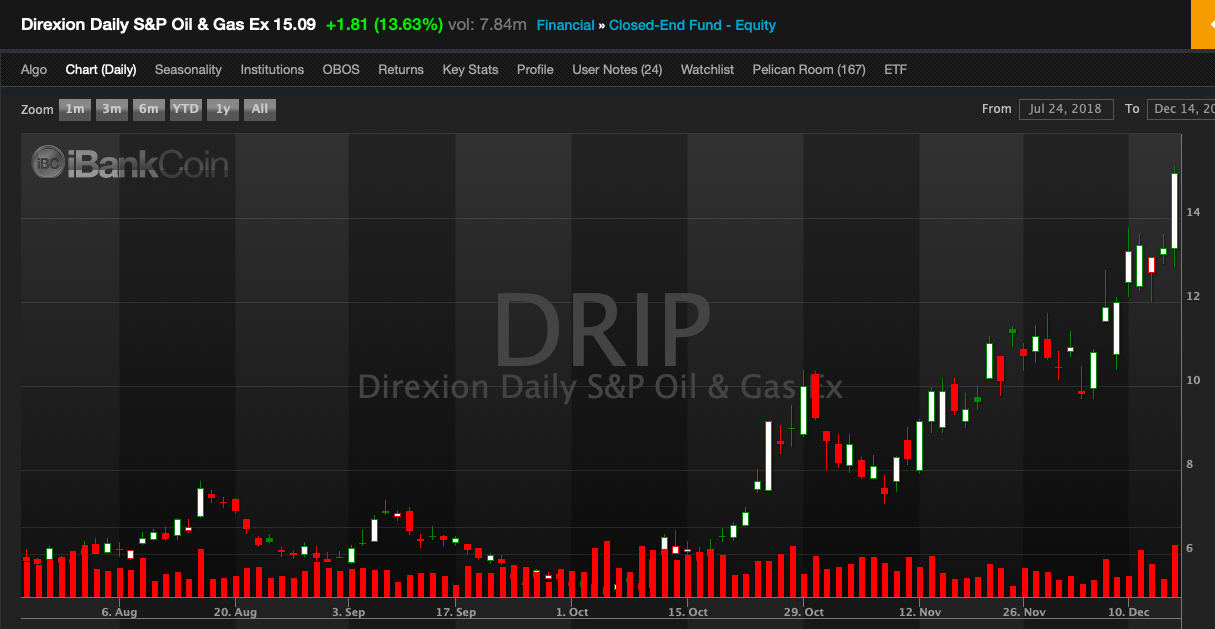Set zoom to YTD
The height and width of the screenshot is (629, 1215).
coord(185,109)
